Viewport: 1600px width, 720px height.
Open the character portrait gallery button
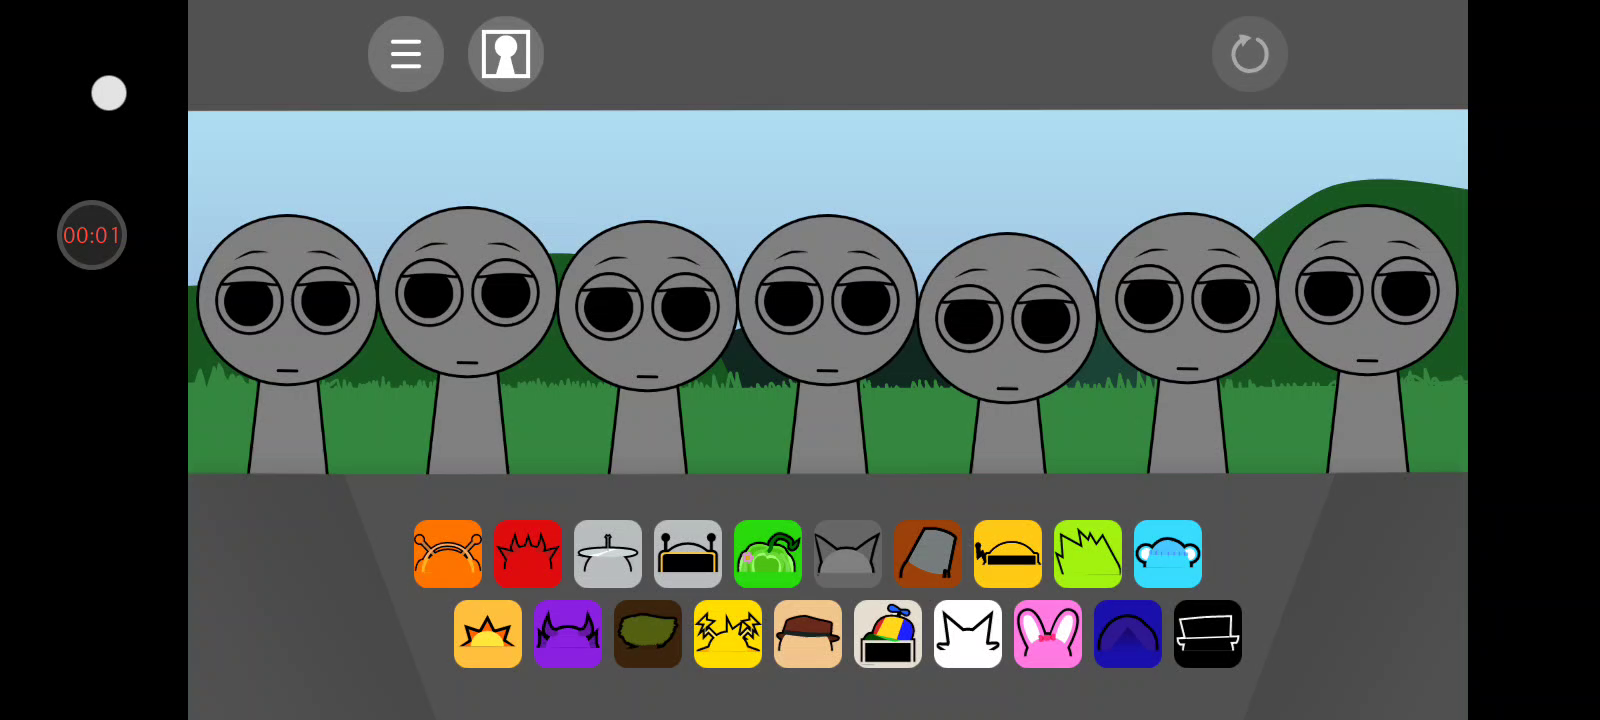505,54
